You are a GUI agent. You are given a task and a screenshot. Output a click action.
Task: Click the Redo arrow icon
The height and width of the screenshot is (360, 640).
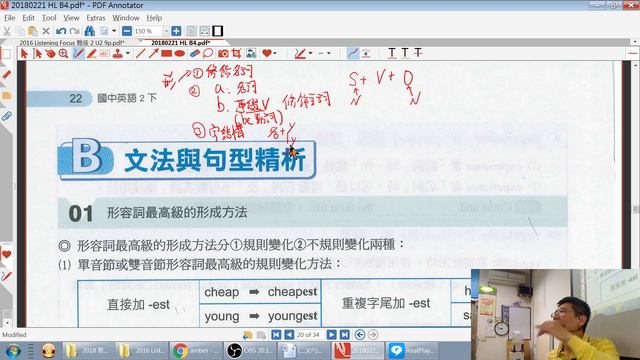coord(74,31)
